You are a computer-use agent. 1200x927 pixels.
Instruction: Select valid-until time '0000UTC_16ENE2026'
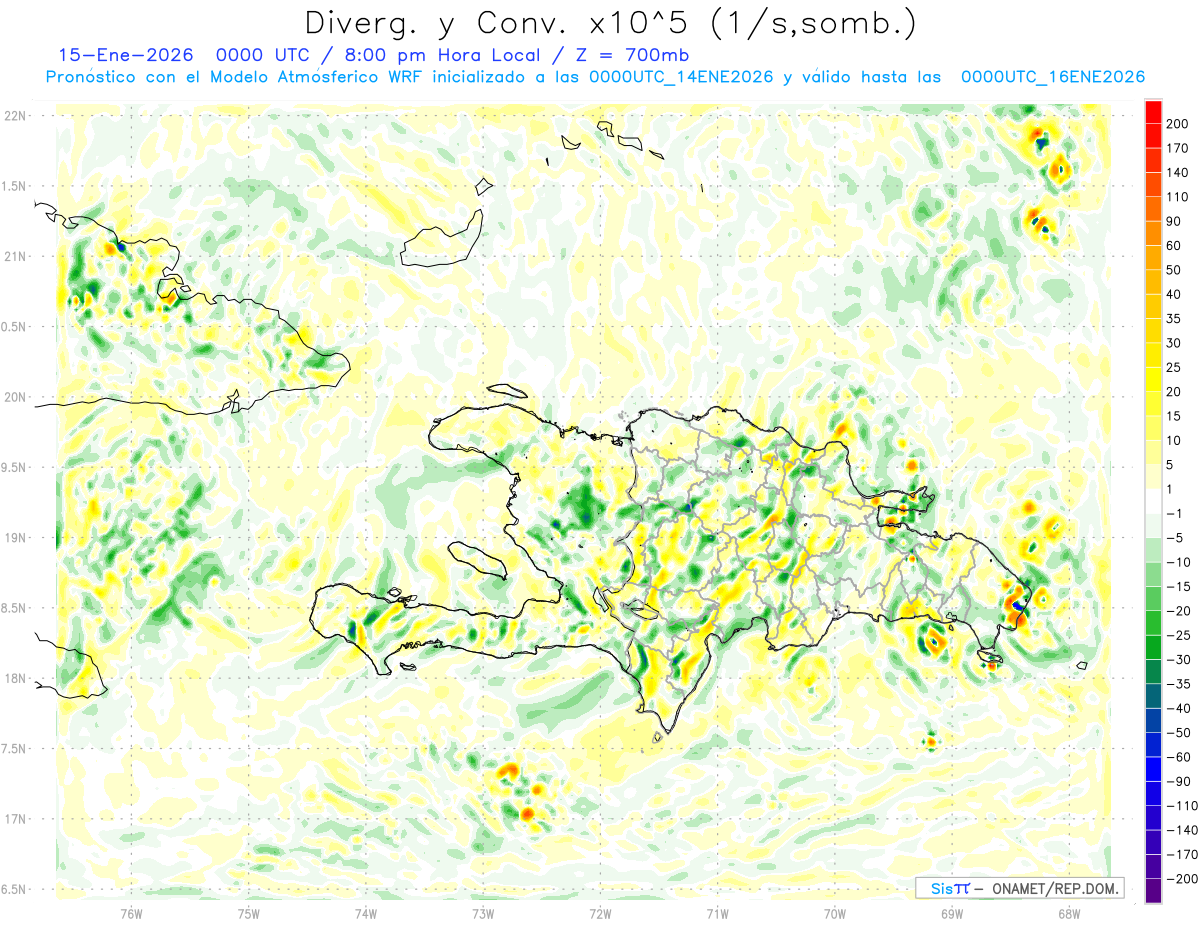pos(1052,77)
